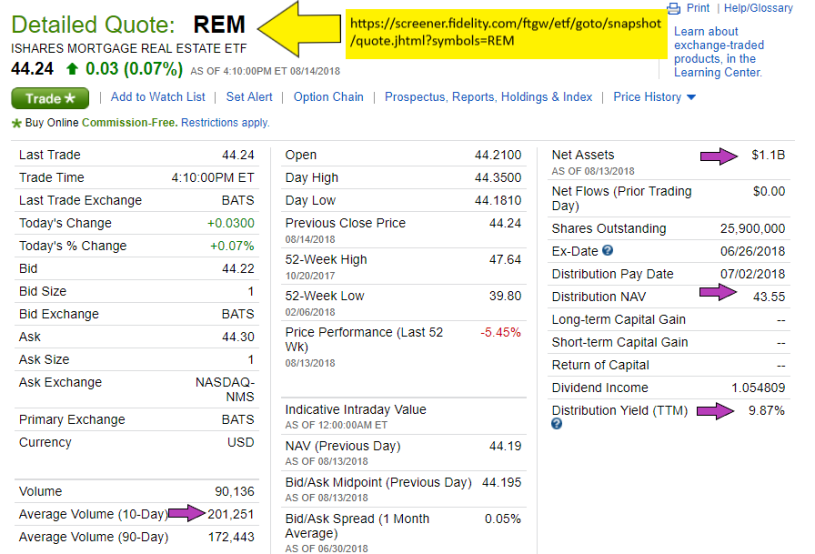The width and height of the screenshot is (815, 554).
Task: Open Prospectus, Reports, Holdings & Index
Action: (x=488, y=97)
